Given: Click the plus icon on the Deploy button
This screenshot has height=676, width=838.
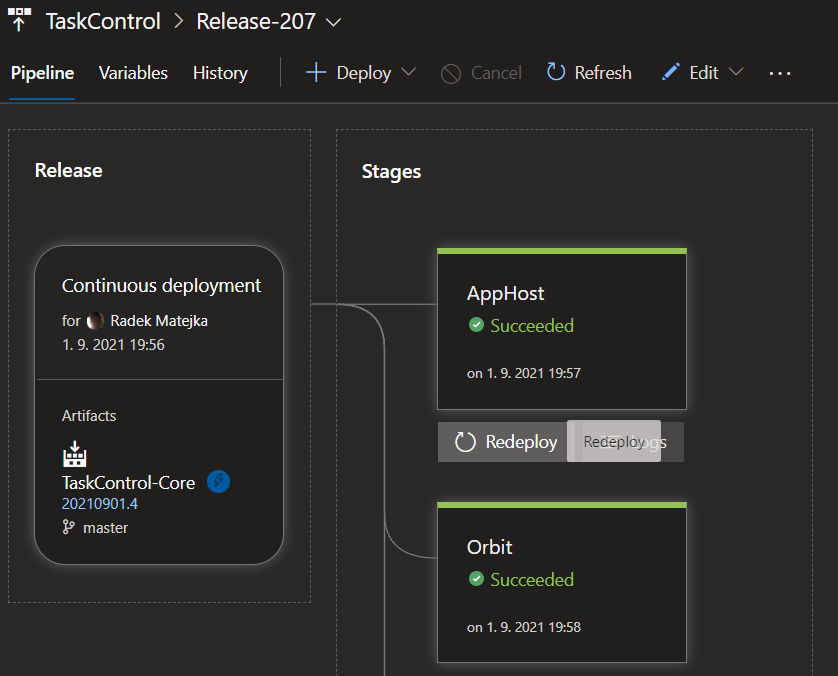Looking at the screenshot, I should coord(315,72).
